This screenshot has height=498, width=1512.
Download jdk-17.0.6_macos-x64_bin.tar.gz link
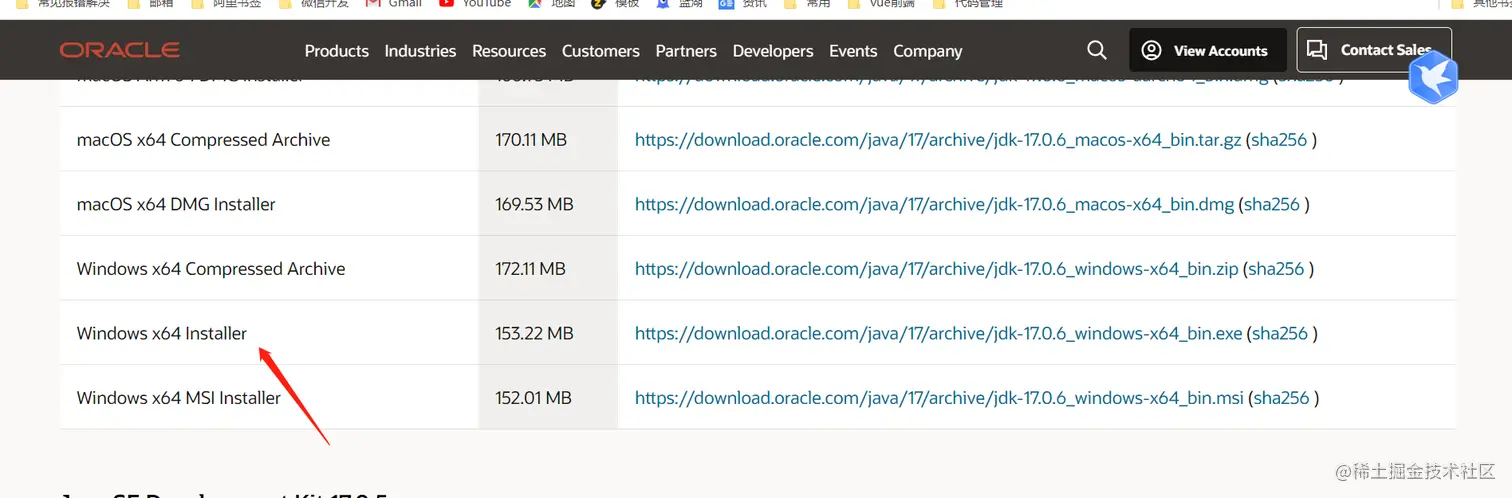(x=938, y=140)
